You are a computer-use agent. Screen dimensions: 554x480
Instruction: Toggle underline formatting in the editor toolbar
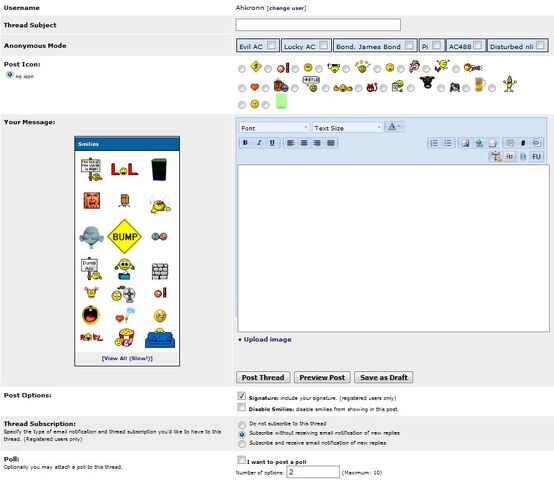pyautogui.click(x=272, y=143)
